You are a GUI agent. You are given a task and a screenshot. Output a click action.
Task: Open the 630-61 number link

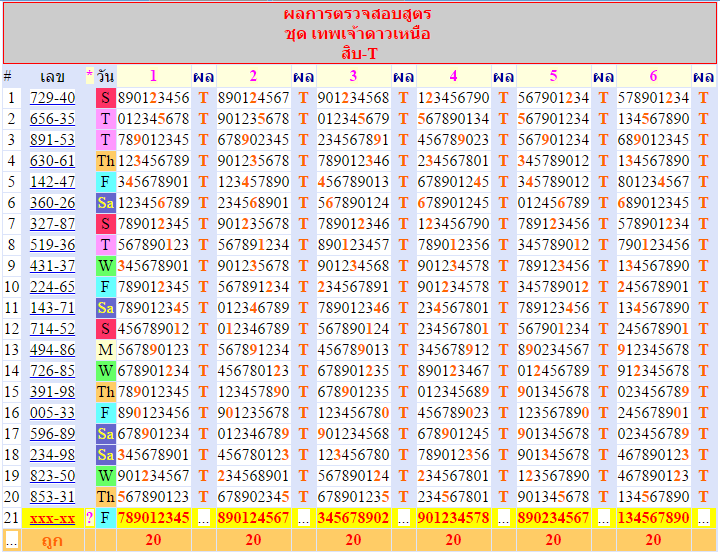[x=52, y=161]
